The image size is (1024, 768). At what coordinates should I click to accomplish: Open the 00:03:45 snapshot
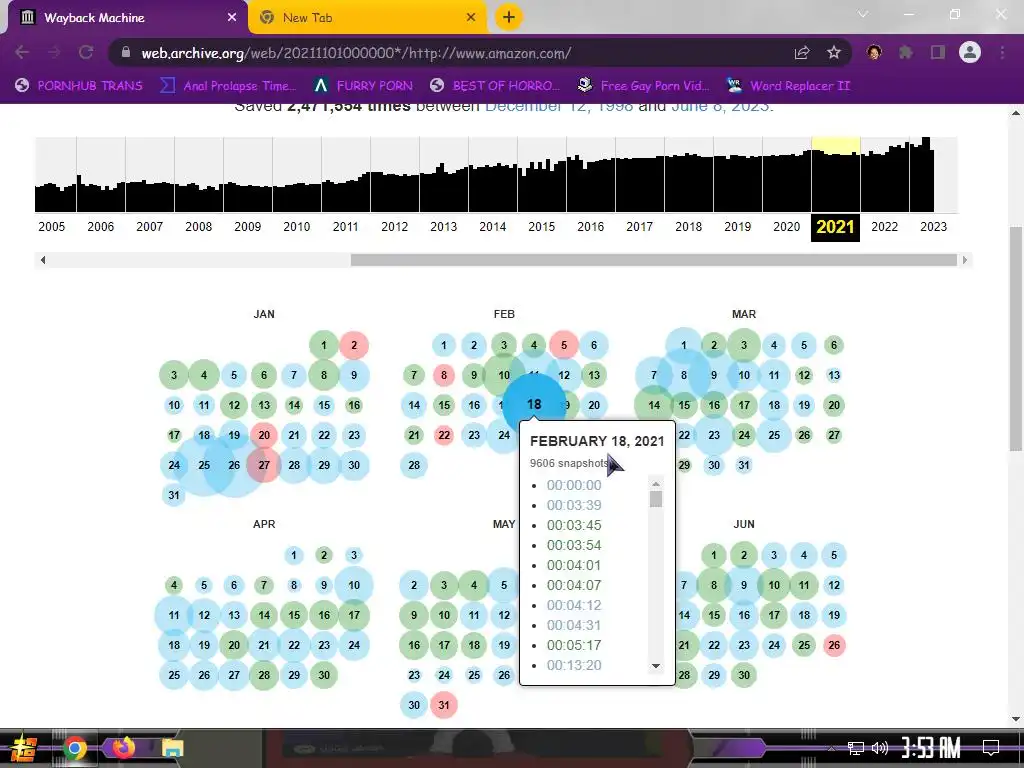pos(574,525)
